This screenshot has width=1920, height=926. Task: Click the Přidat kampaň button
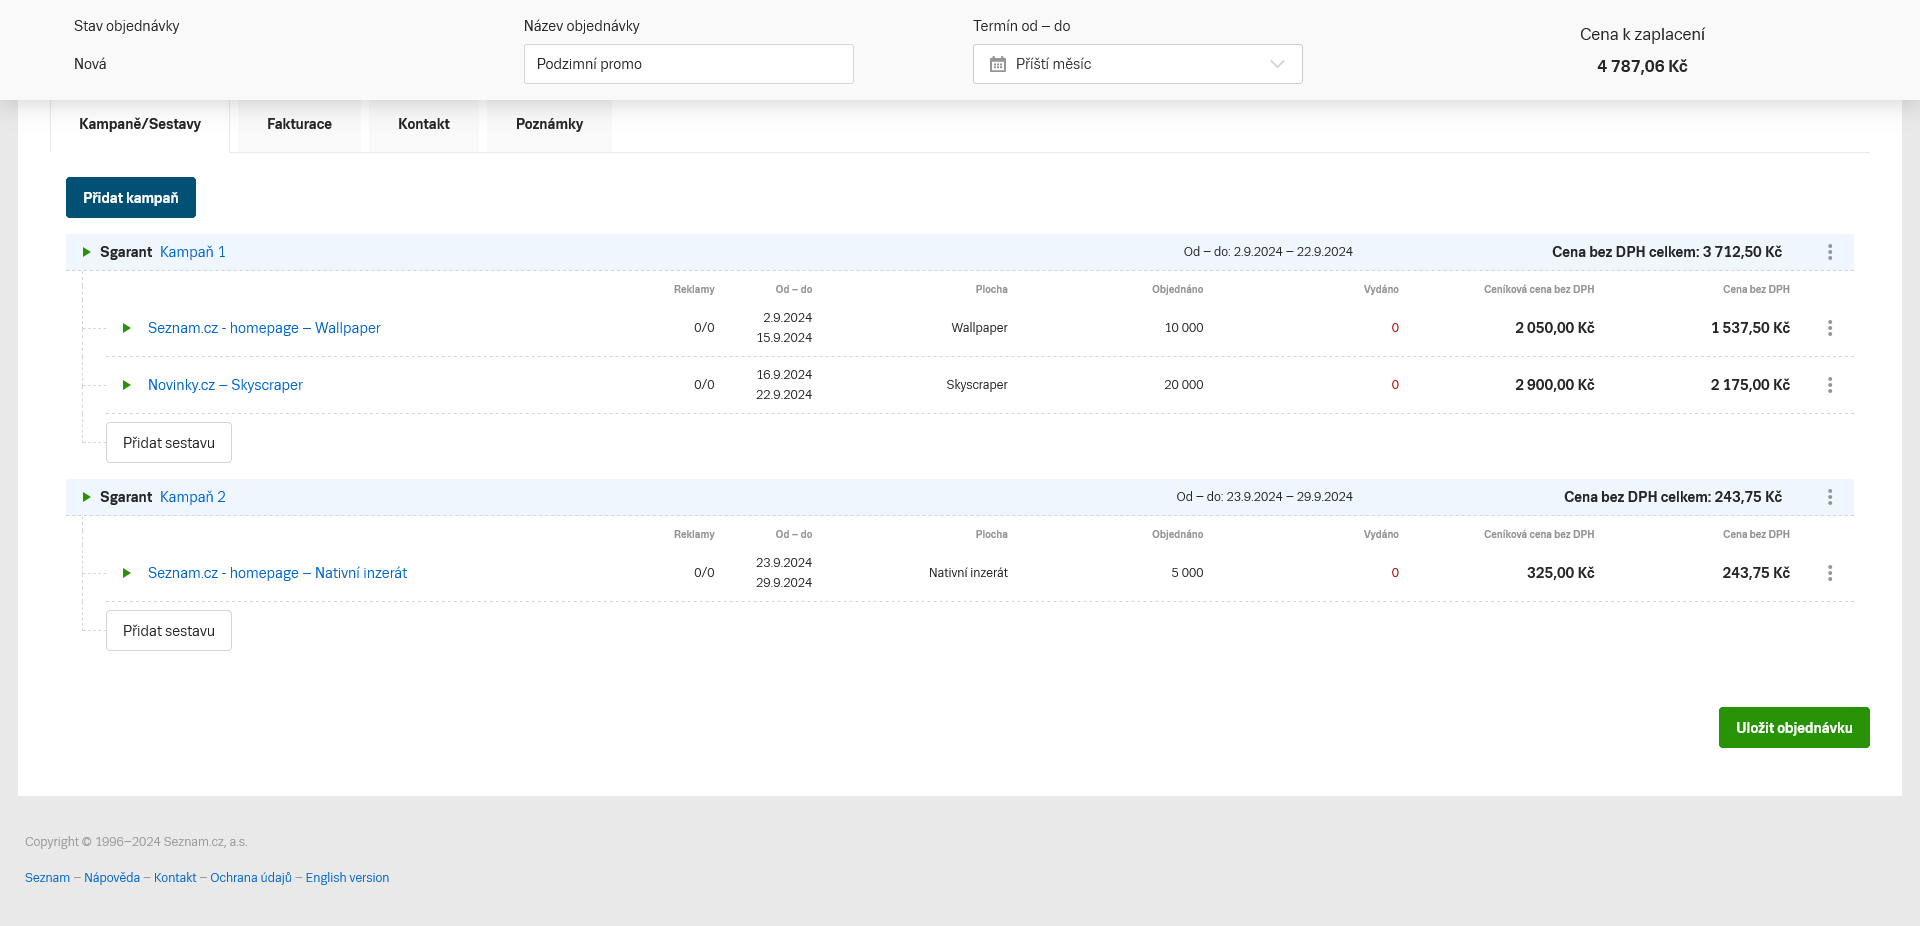[x=131, y=198]
